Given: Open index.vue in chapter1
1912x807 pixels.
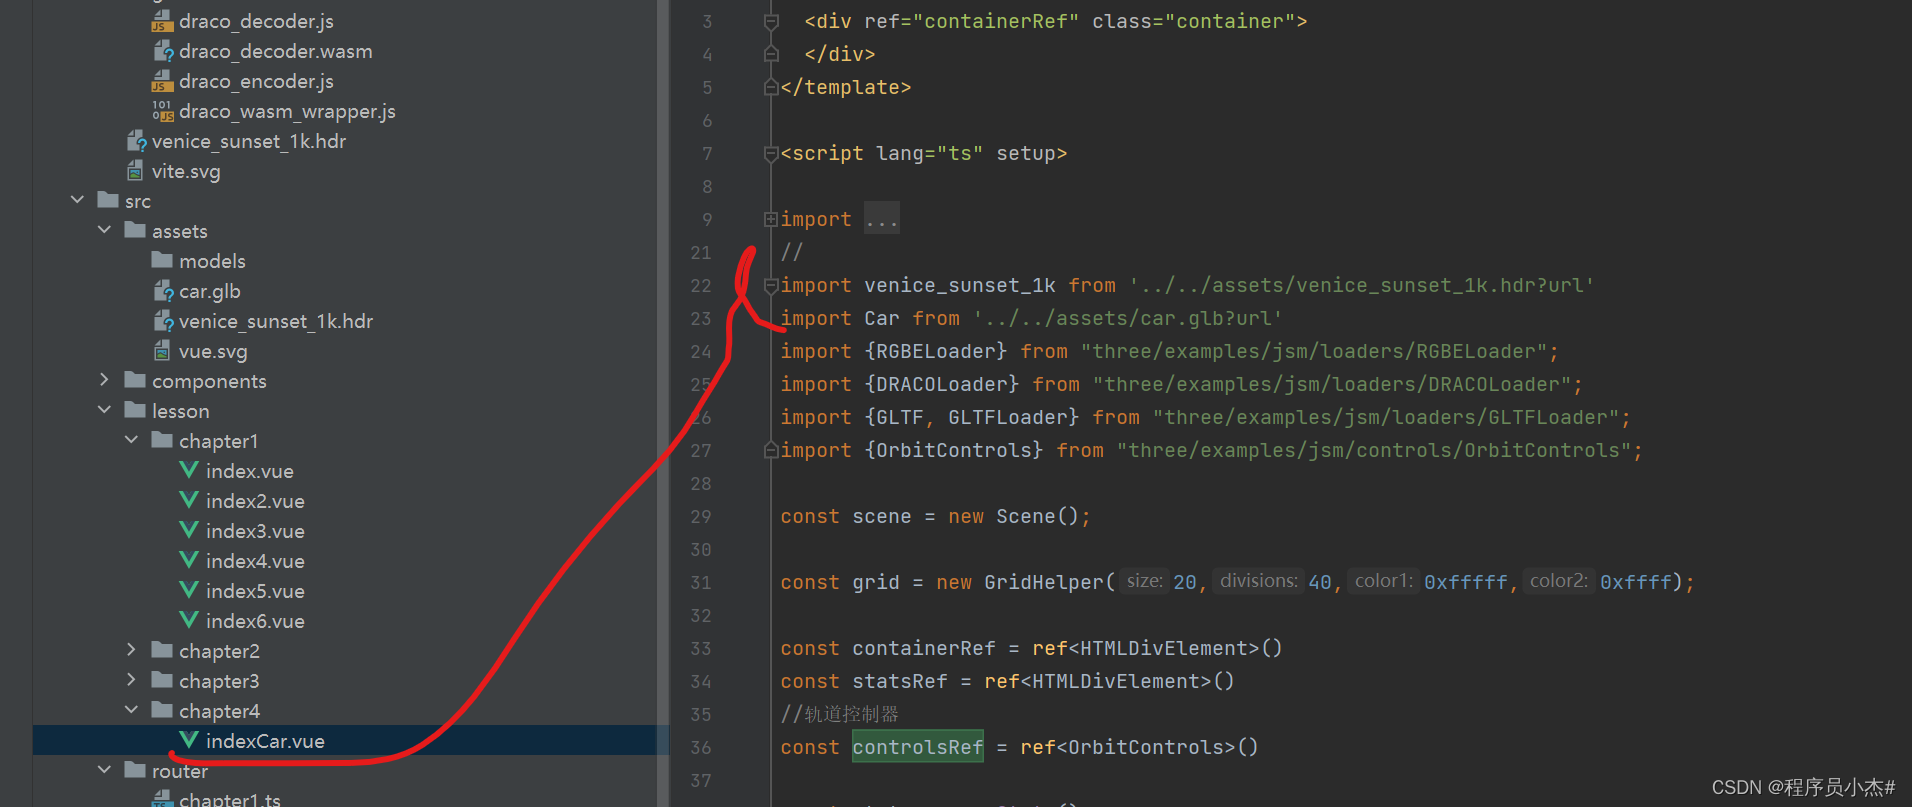Looking at the screenshot, I should point(250,471).
